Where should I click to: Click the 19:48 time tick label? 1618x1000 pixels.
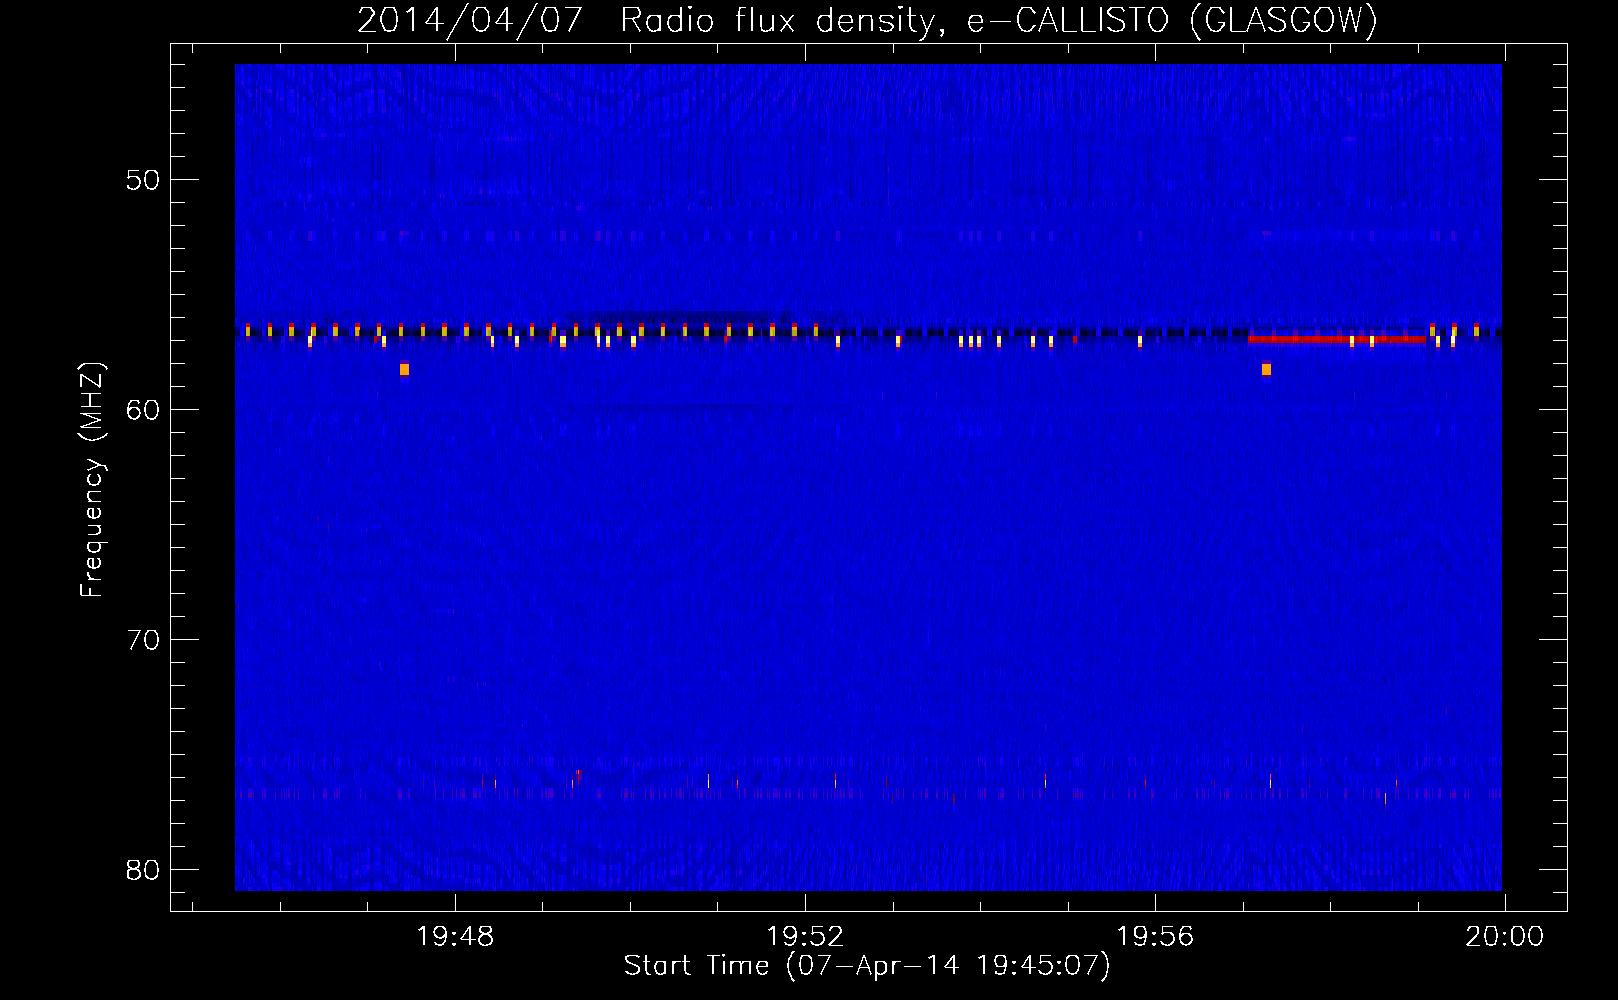click(x=455, y=937)
